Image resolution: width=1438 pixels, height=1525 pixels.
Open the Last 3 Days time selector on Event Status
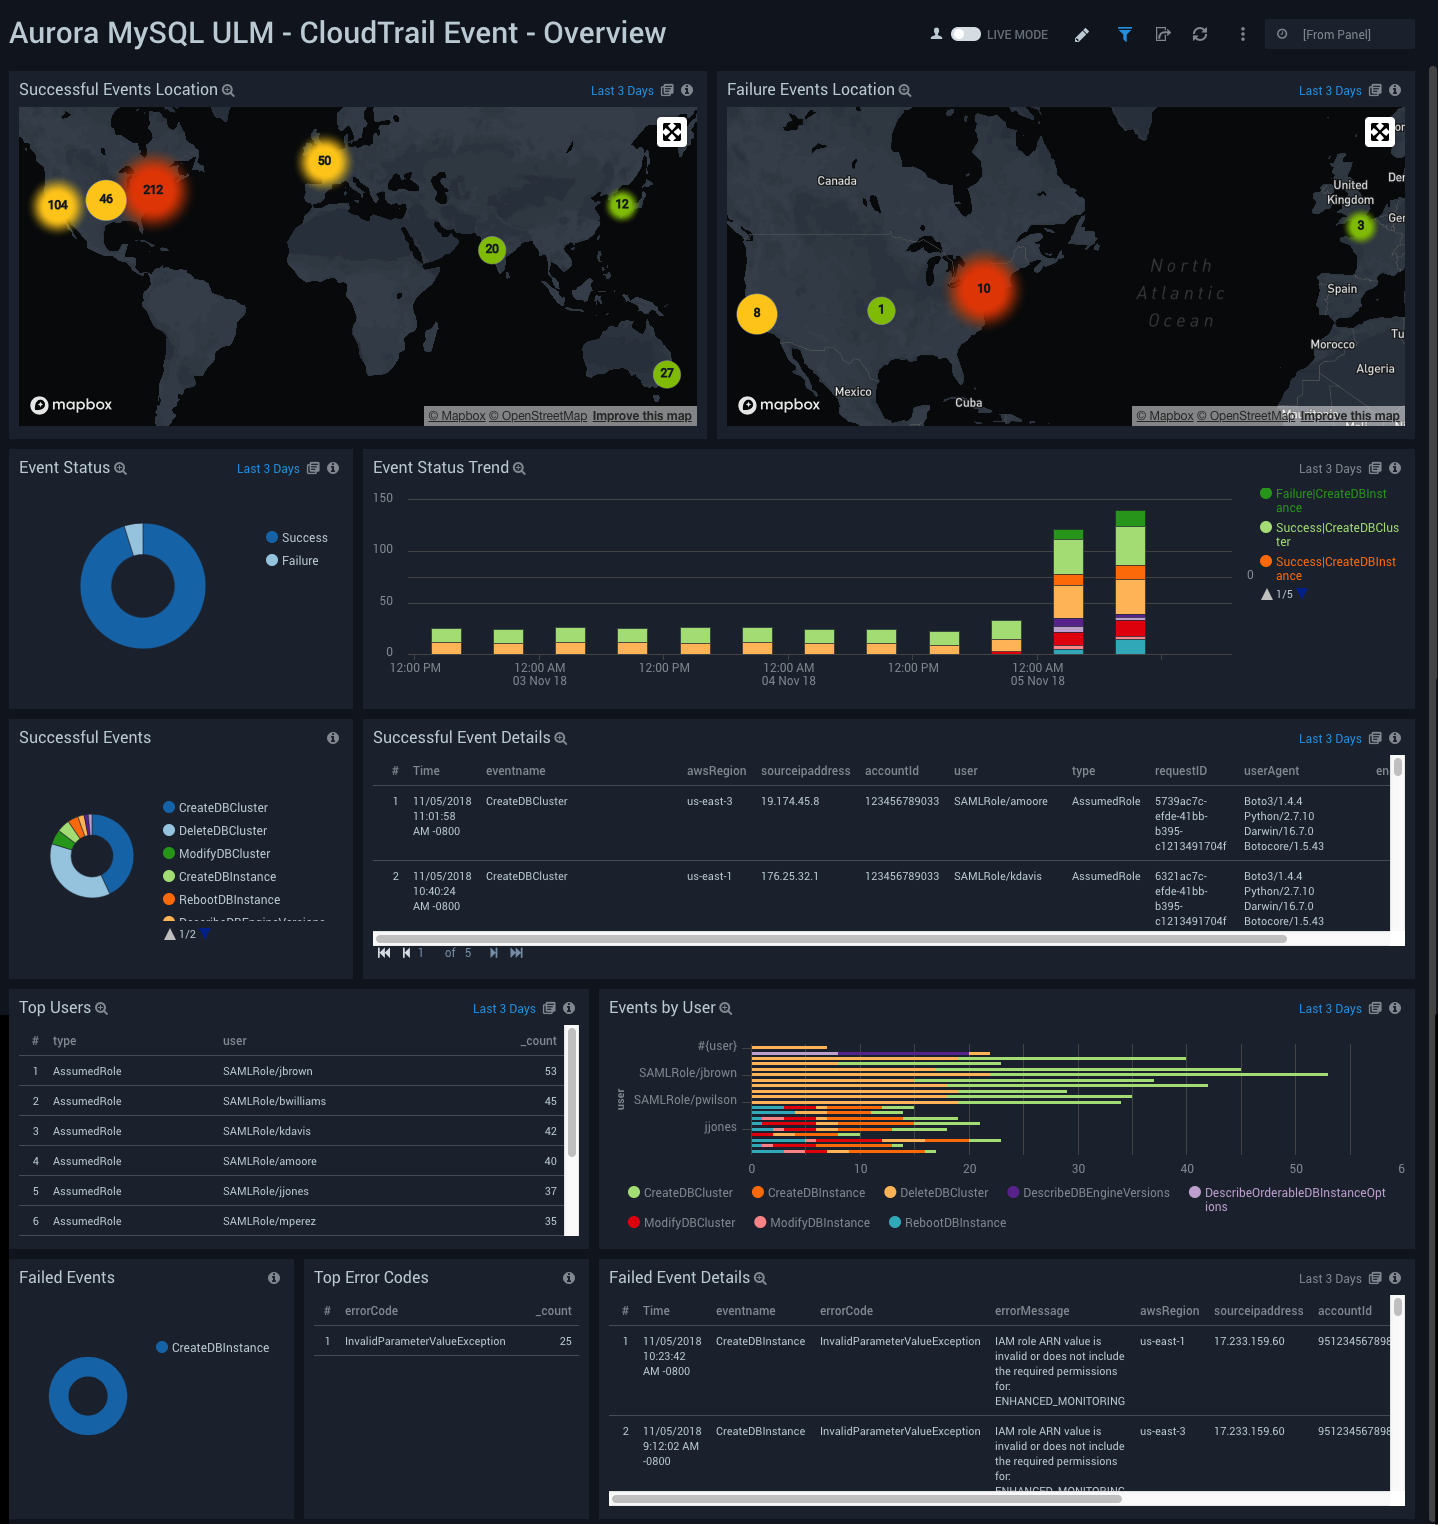(x=268, y=468)
